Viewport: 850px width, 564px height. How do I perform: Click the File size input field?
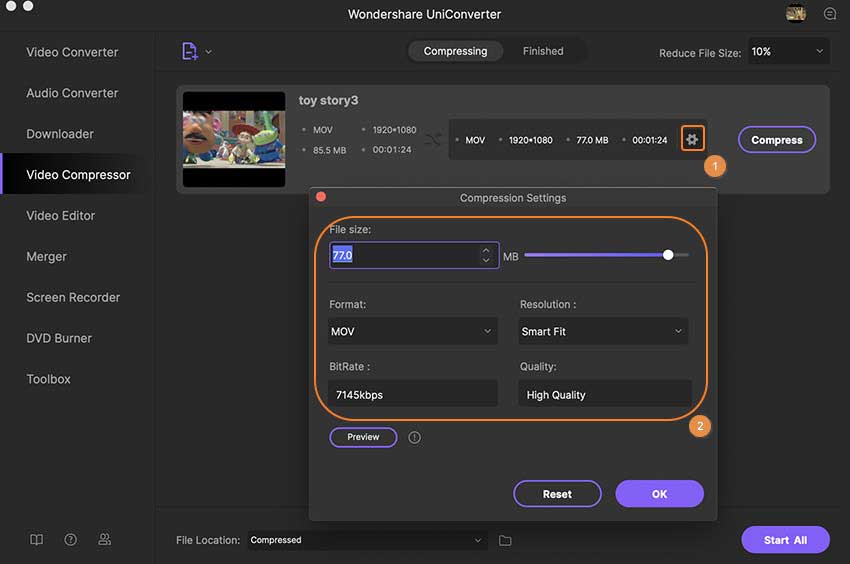click(414, 255)
